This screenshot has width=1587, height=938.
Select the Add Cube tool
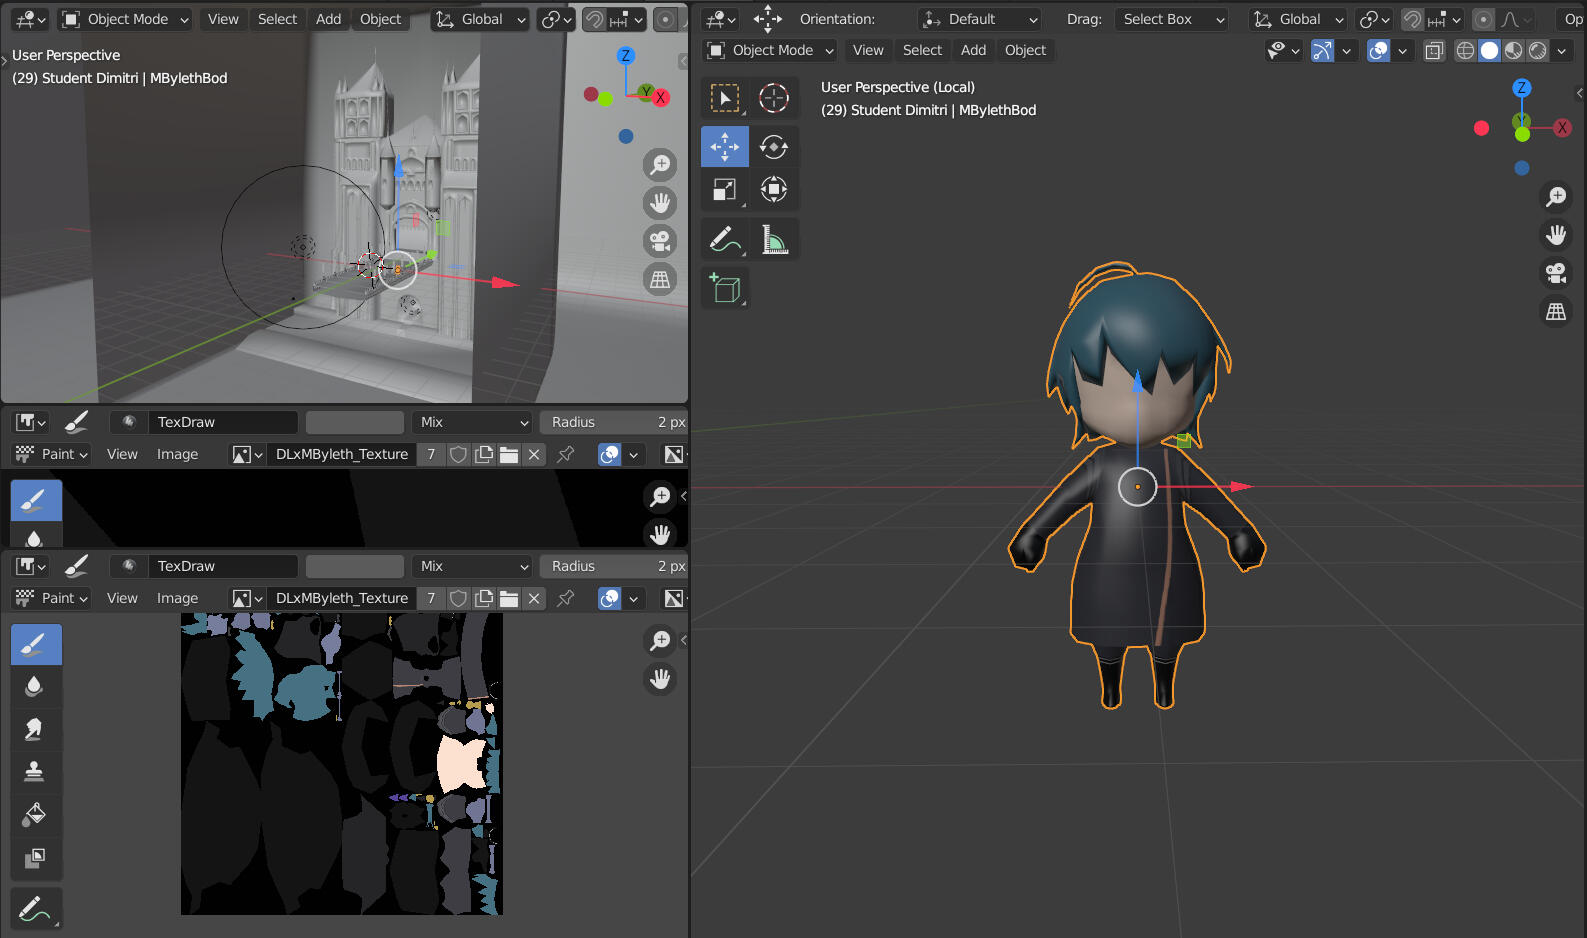tap(725, 289)
